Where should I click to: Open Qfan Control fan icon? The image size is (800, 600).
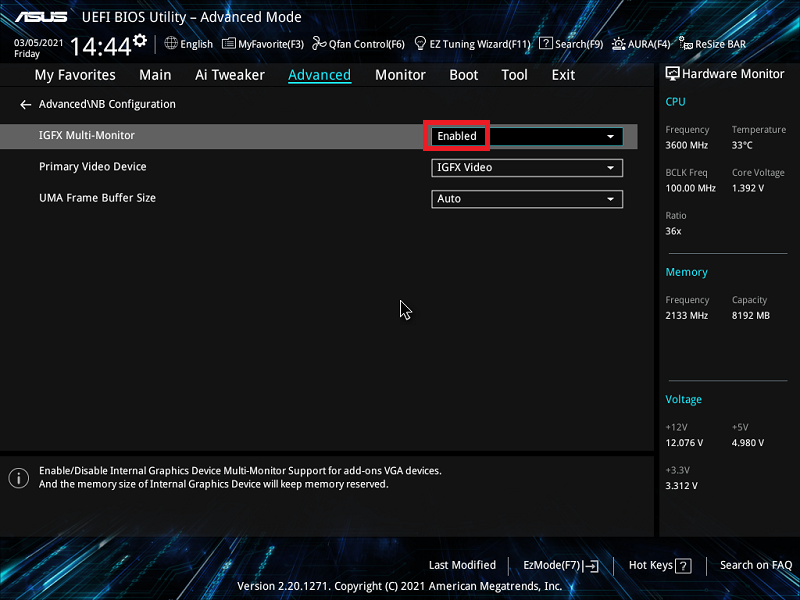point(319,43)
